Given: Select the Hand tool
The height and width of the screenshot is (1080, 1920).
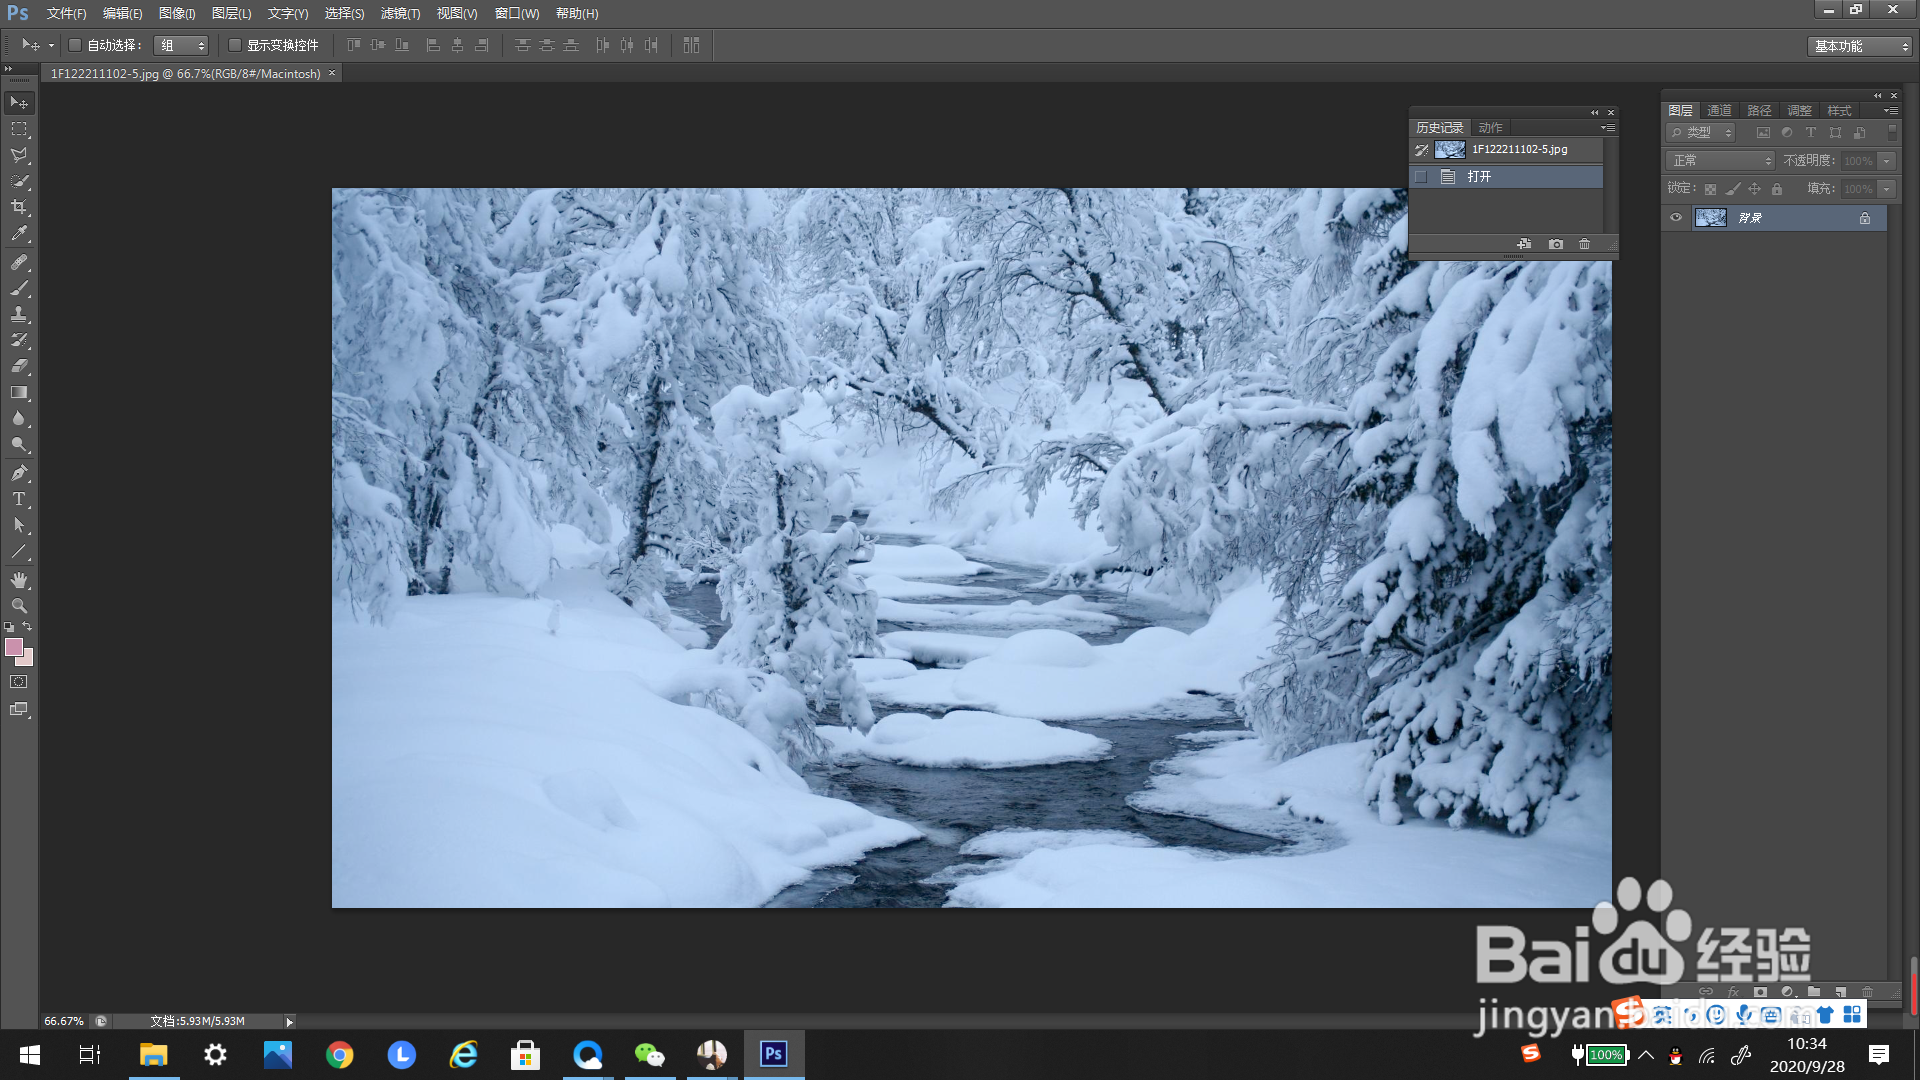Looking at the screenshot, I should coord(19,580).
